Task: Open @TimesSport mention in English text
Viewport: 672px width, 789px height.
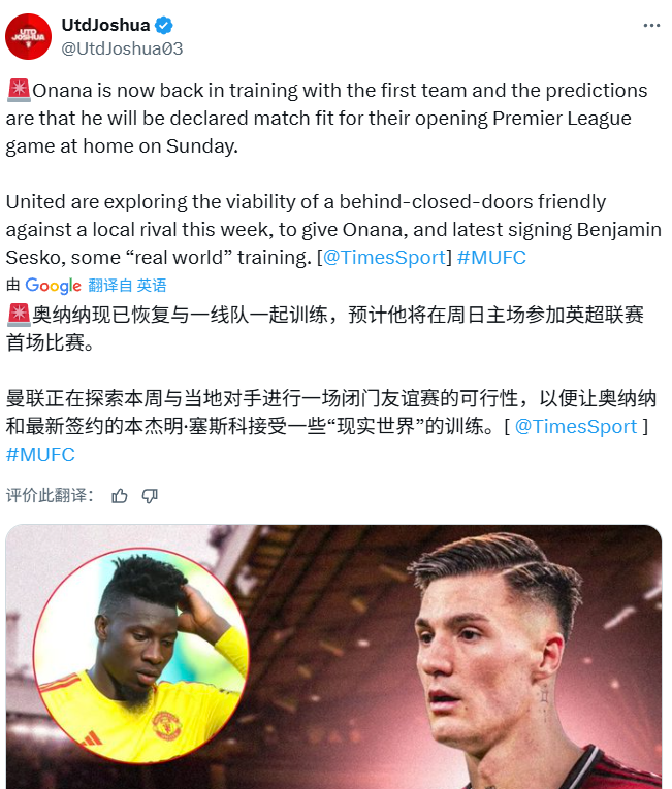Action: coord(384,258)
